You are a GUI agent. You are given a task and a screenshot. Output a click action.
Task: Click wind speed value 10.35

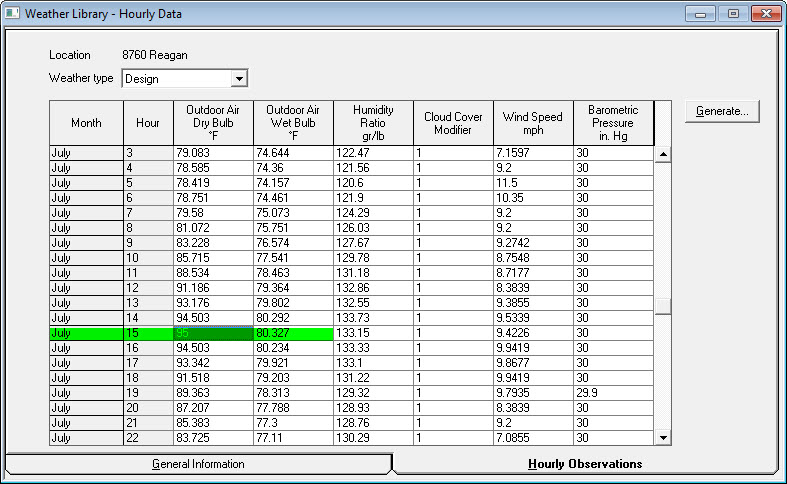tap(533, 198)
